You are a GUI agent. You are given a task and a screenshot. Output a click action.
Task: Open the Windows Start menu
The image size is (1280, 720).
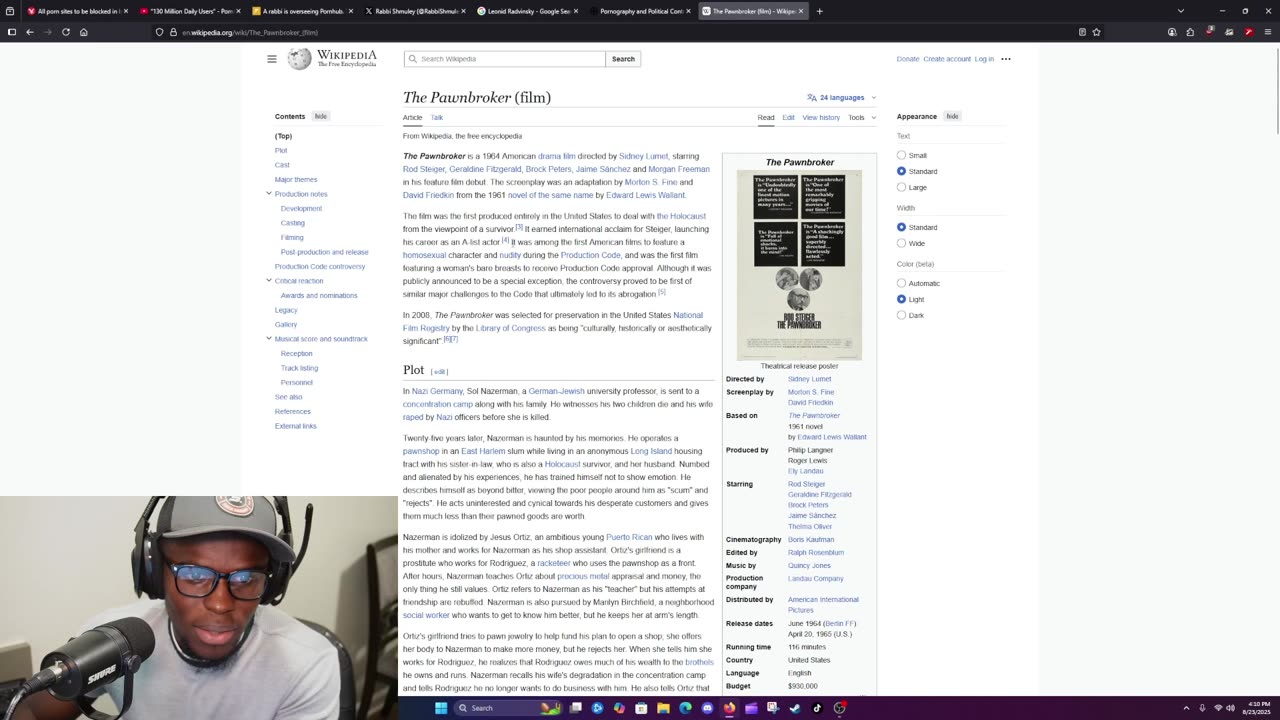pyautogui.click(x=440, y=708)
